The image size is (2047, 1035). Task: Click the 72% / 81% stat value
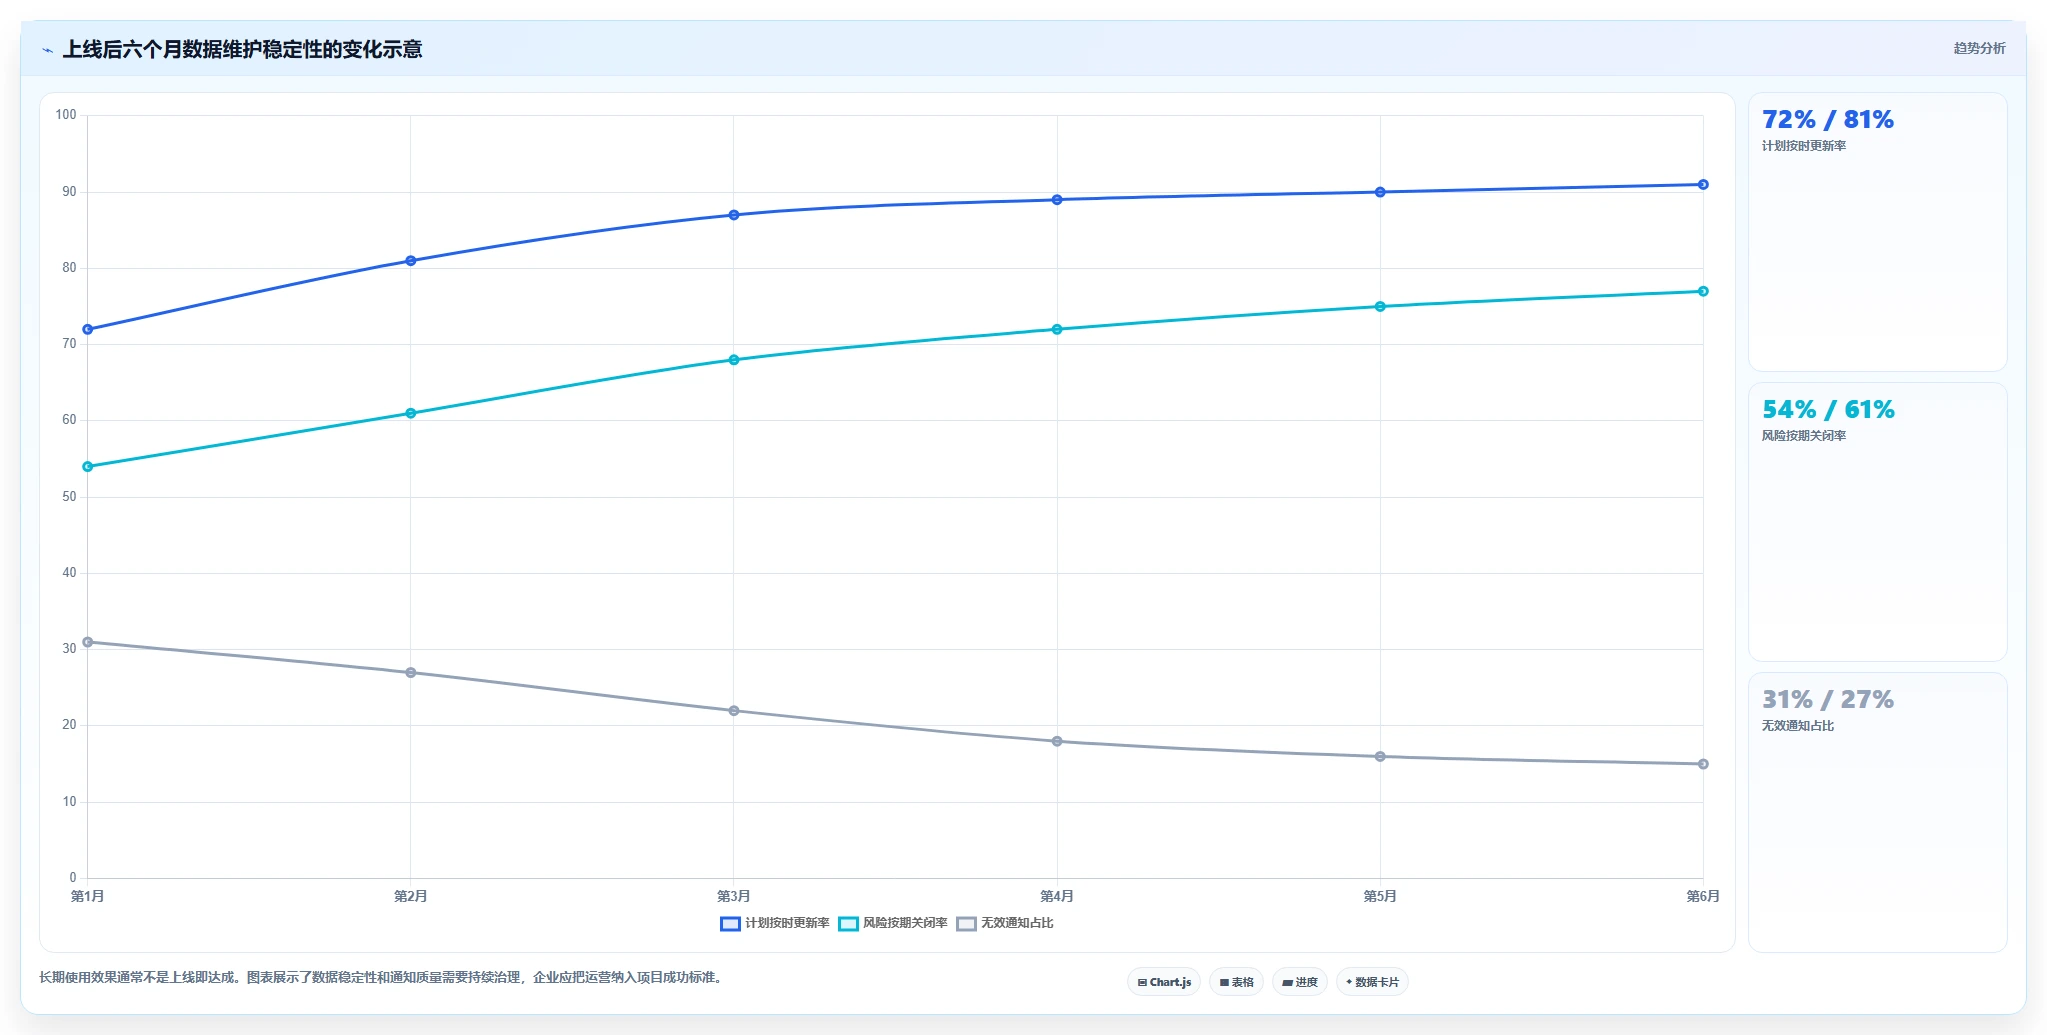pos(1827,119)
